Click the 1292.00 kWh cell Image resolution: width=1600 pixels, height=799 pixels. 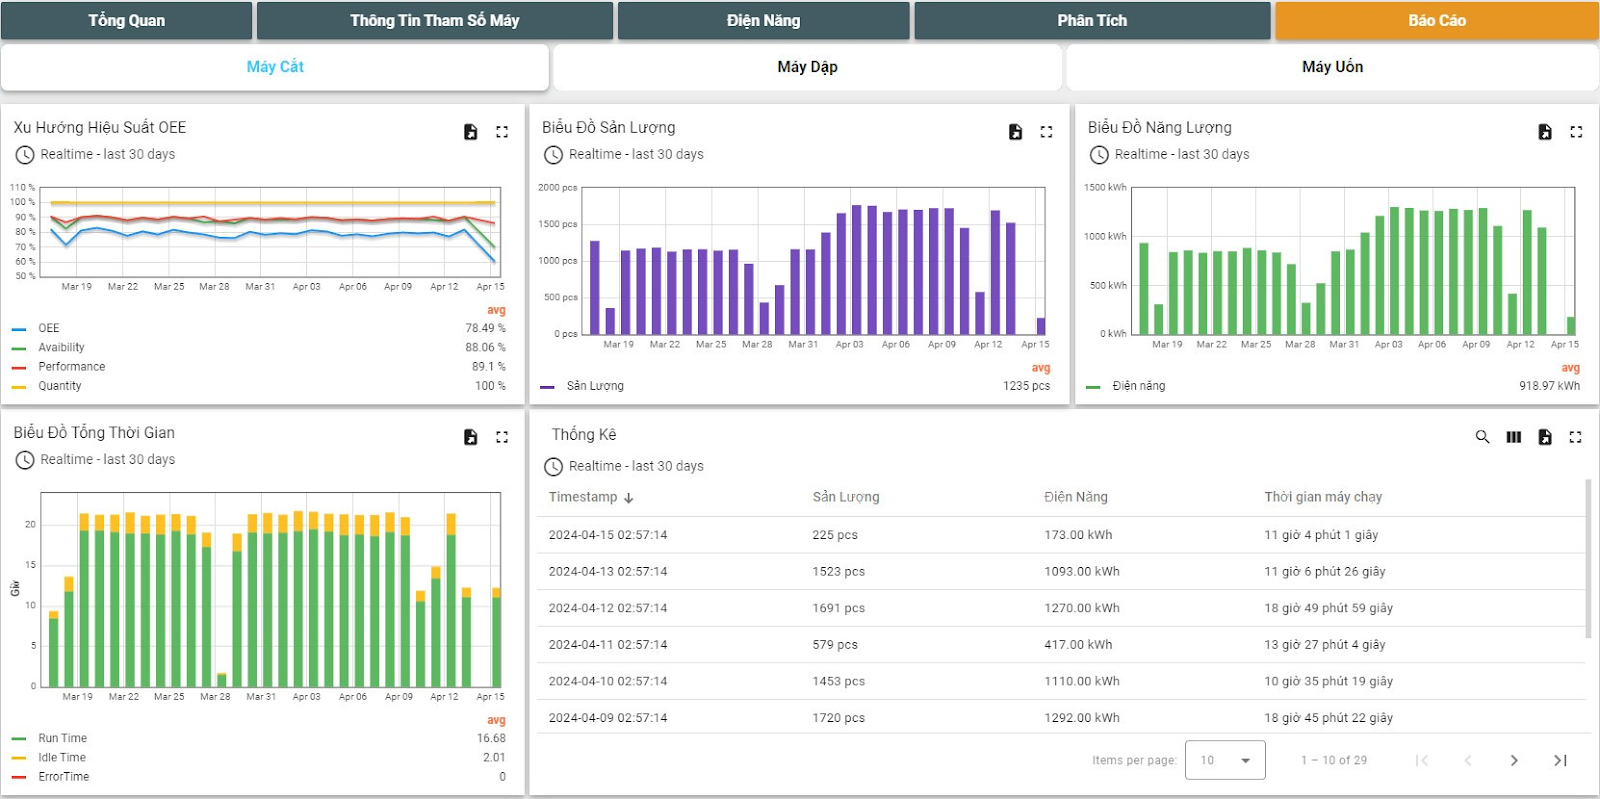[1082, 718]
